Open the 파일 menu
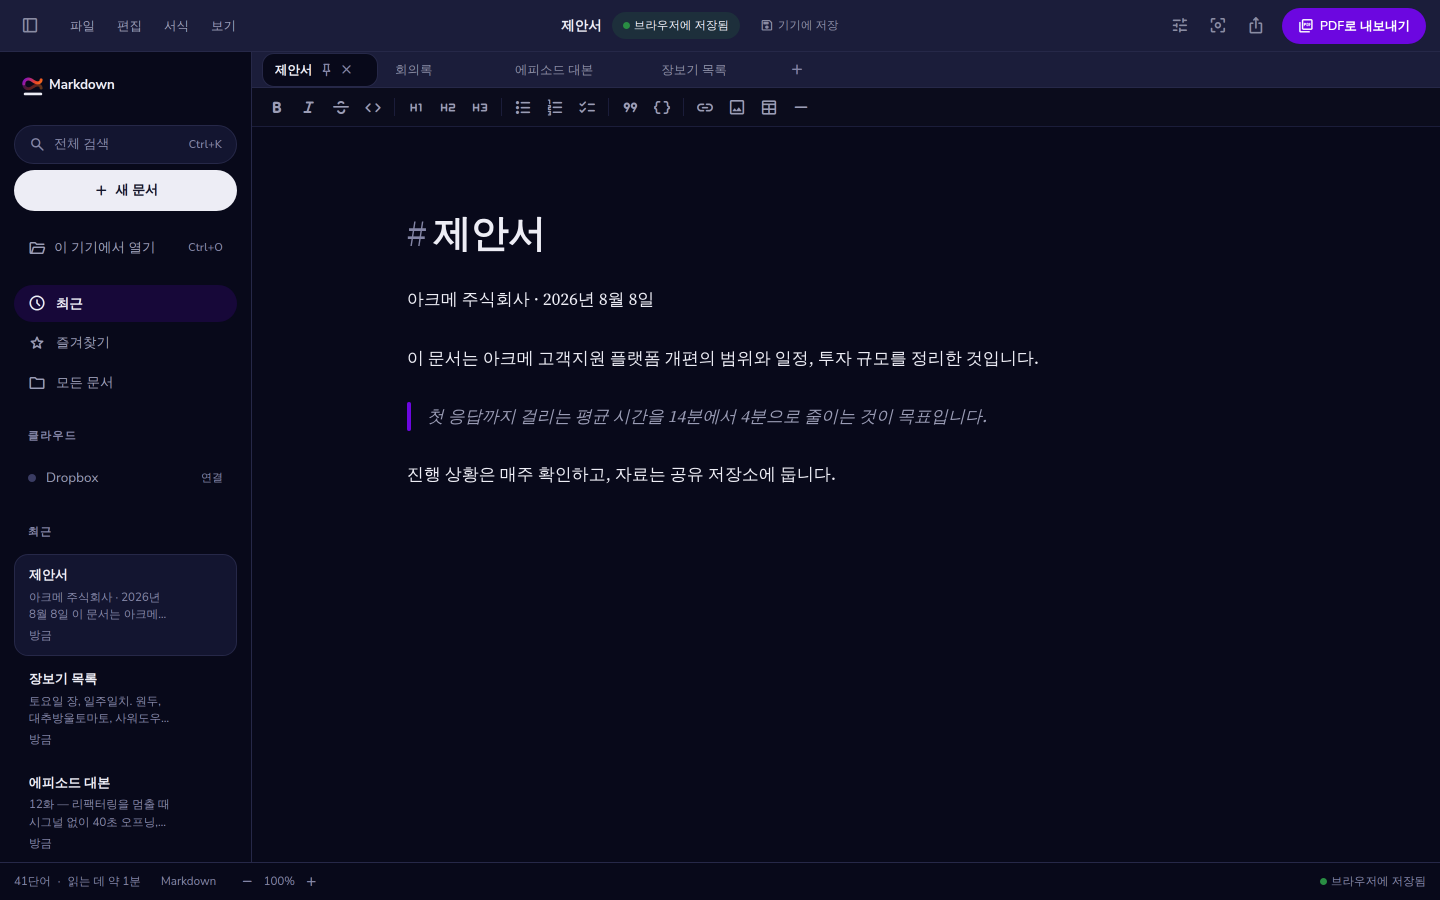 pyautogui.click(x=82, y=25)
